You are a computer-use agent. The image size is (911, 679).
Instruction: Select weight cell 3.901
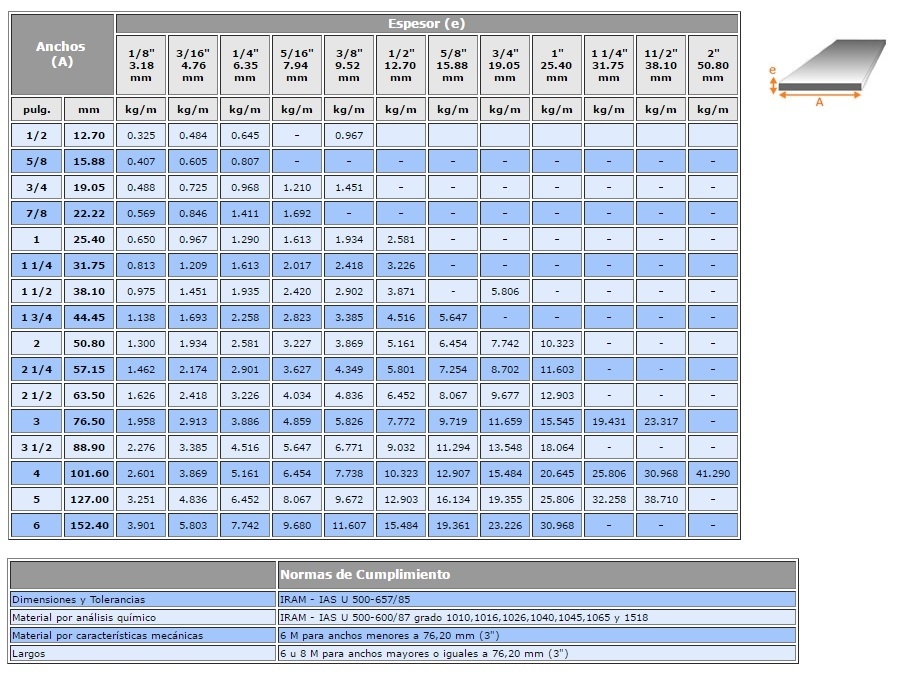(x=141, y=525)
